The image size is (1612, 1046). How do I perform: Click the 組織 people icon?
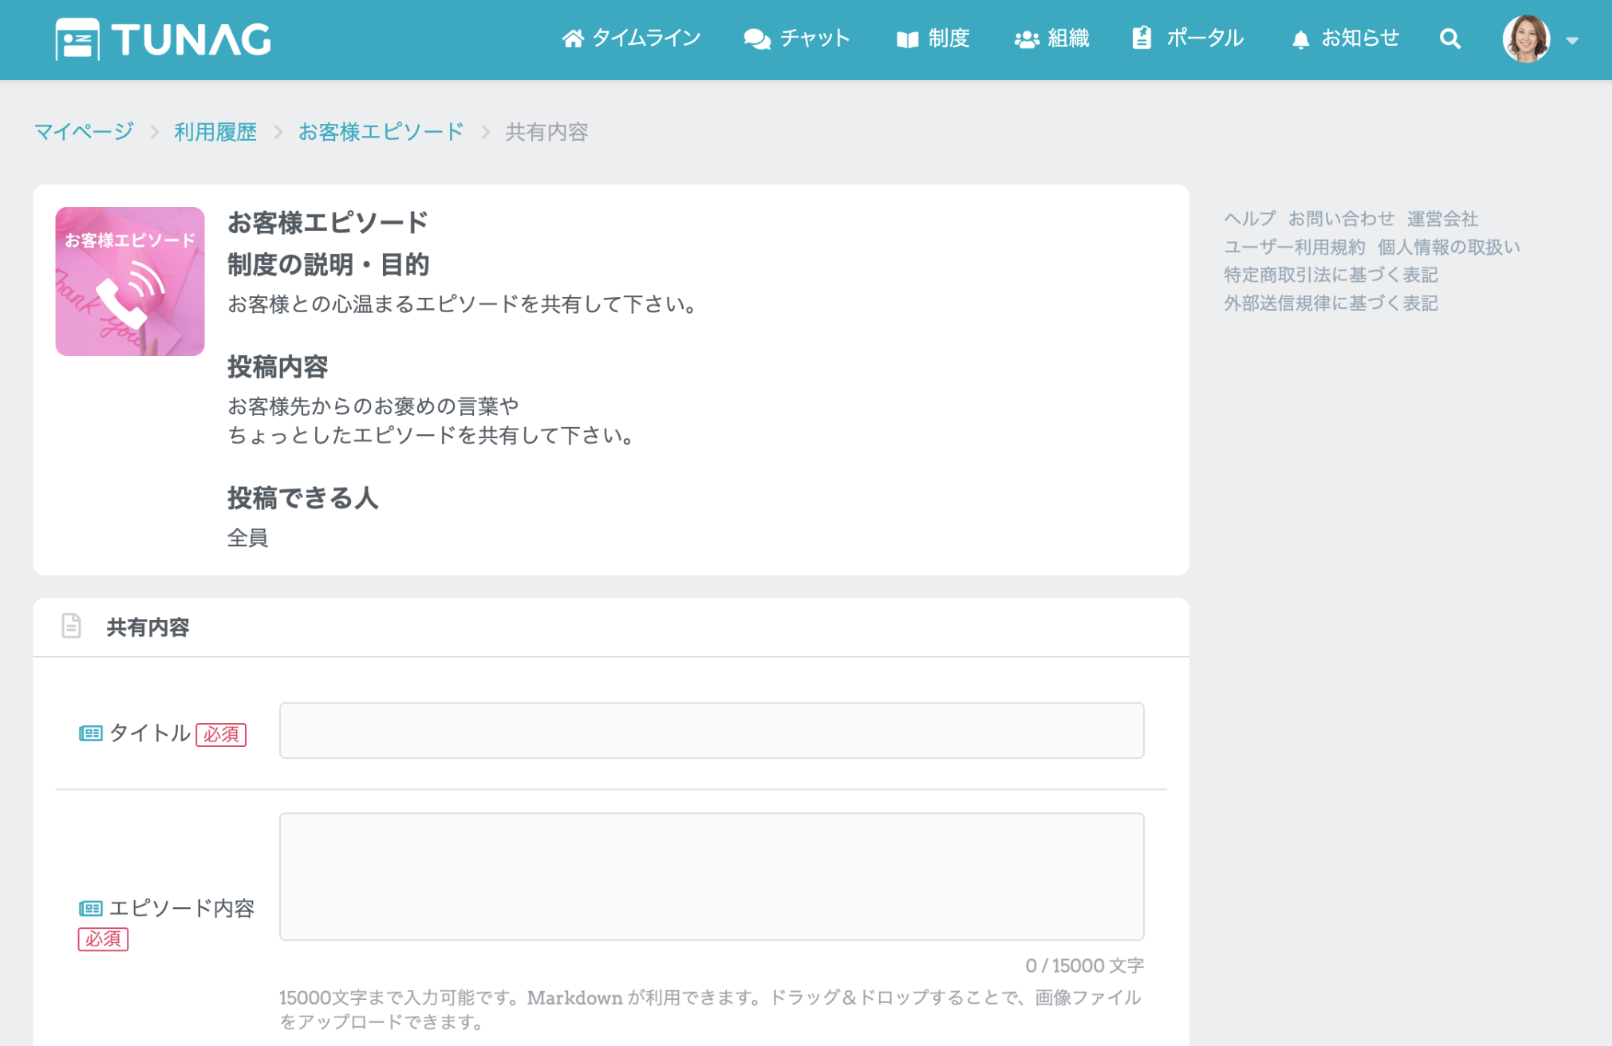[x=1026, y=39]
